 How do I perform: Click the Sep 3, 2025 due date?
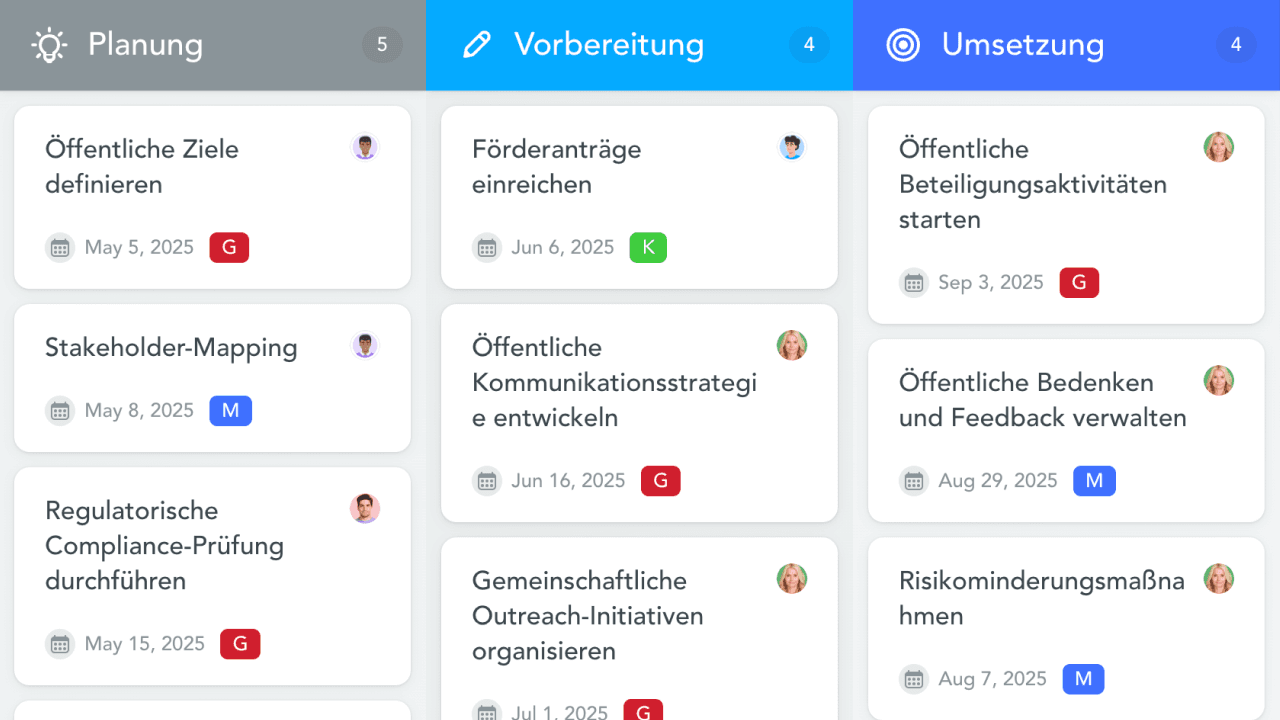990,283
